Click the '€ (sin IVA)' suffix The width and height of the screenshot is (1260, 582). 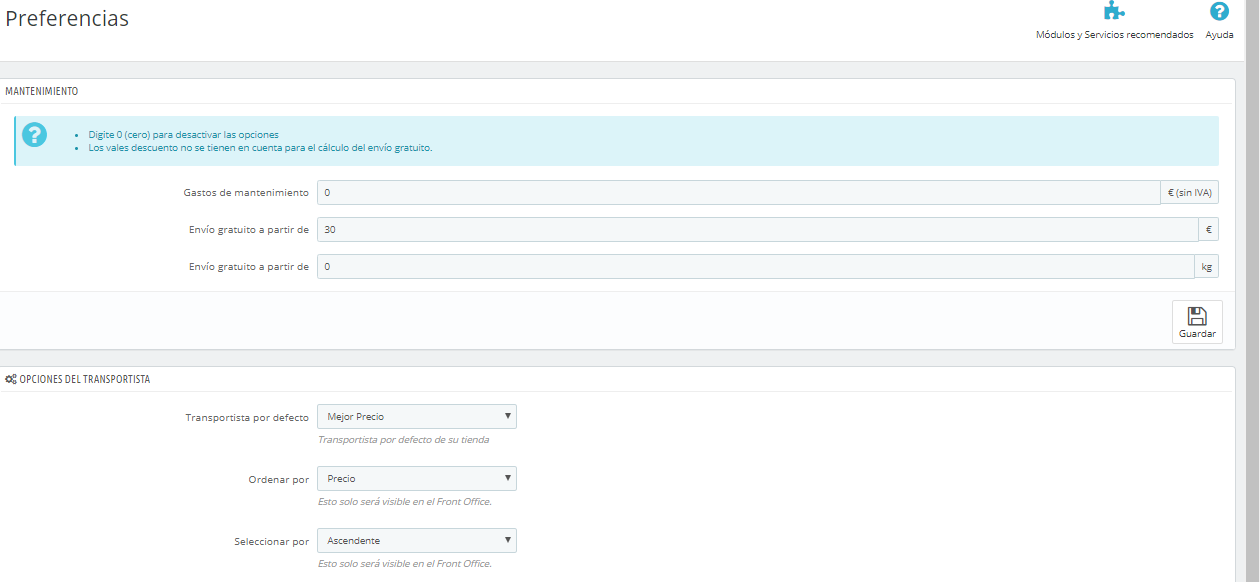click(1190, 192)
